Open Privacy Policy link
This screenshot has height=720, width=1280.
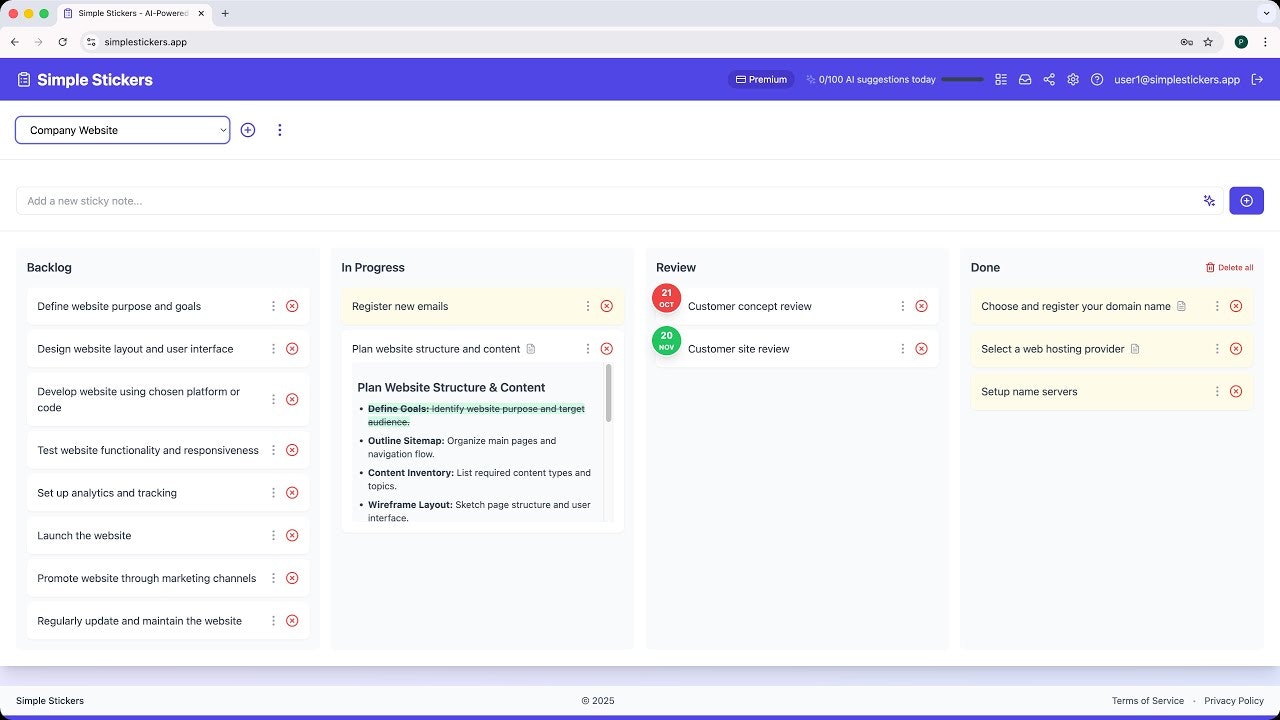(x=1234, y=701)
